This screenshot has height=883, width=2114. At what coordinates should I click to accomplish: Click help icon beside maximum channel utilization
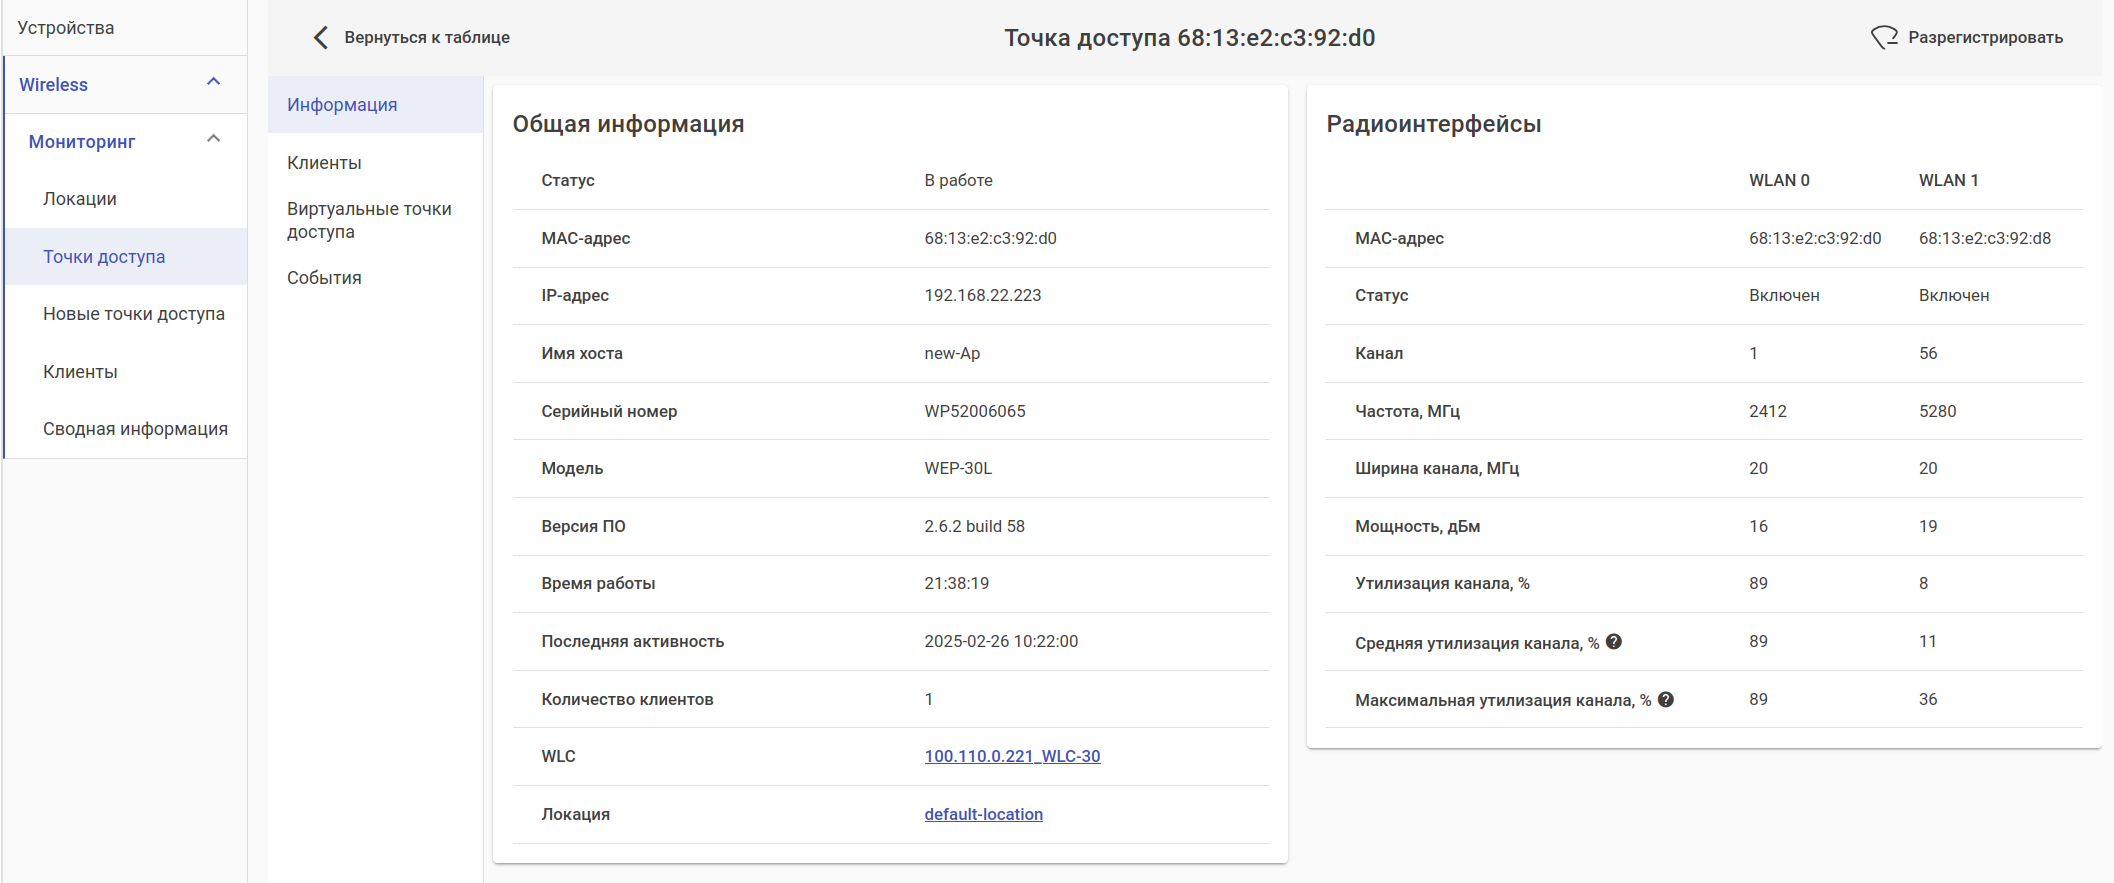pyautogui.click(x=1665, y=700)
